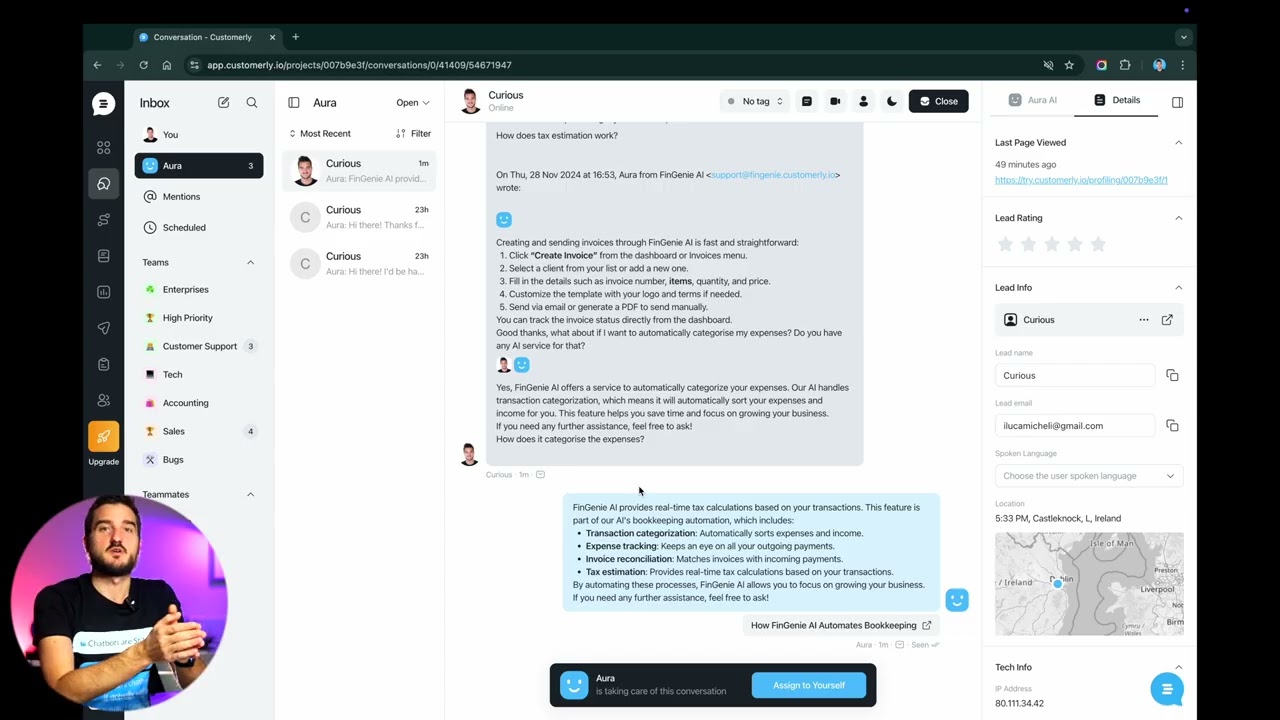The height and width of the screenshot is (720, 1280).
Task: Open the floating chat widget bubble
Action: [1167, 689]
